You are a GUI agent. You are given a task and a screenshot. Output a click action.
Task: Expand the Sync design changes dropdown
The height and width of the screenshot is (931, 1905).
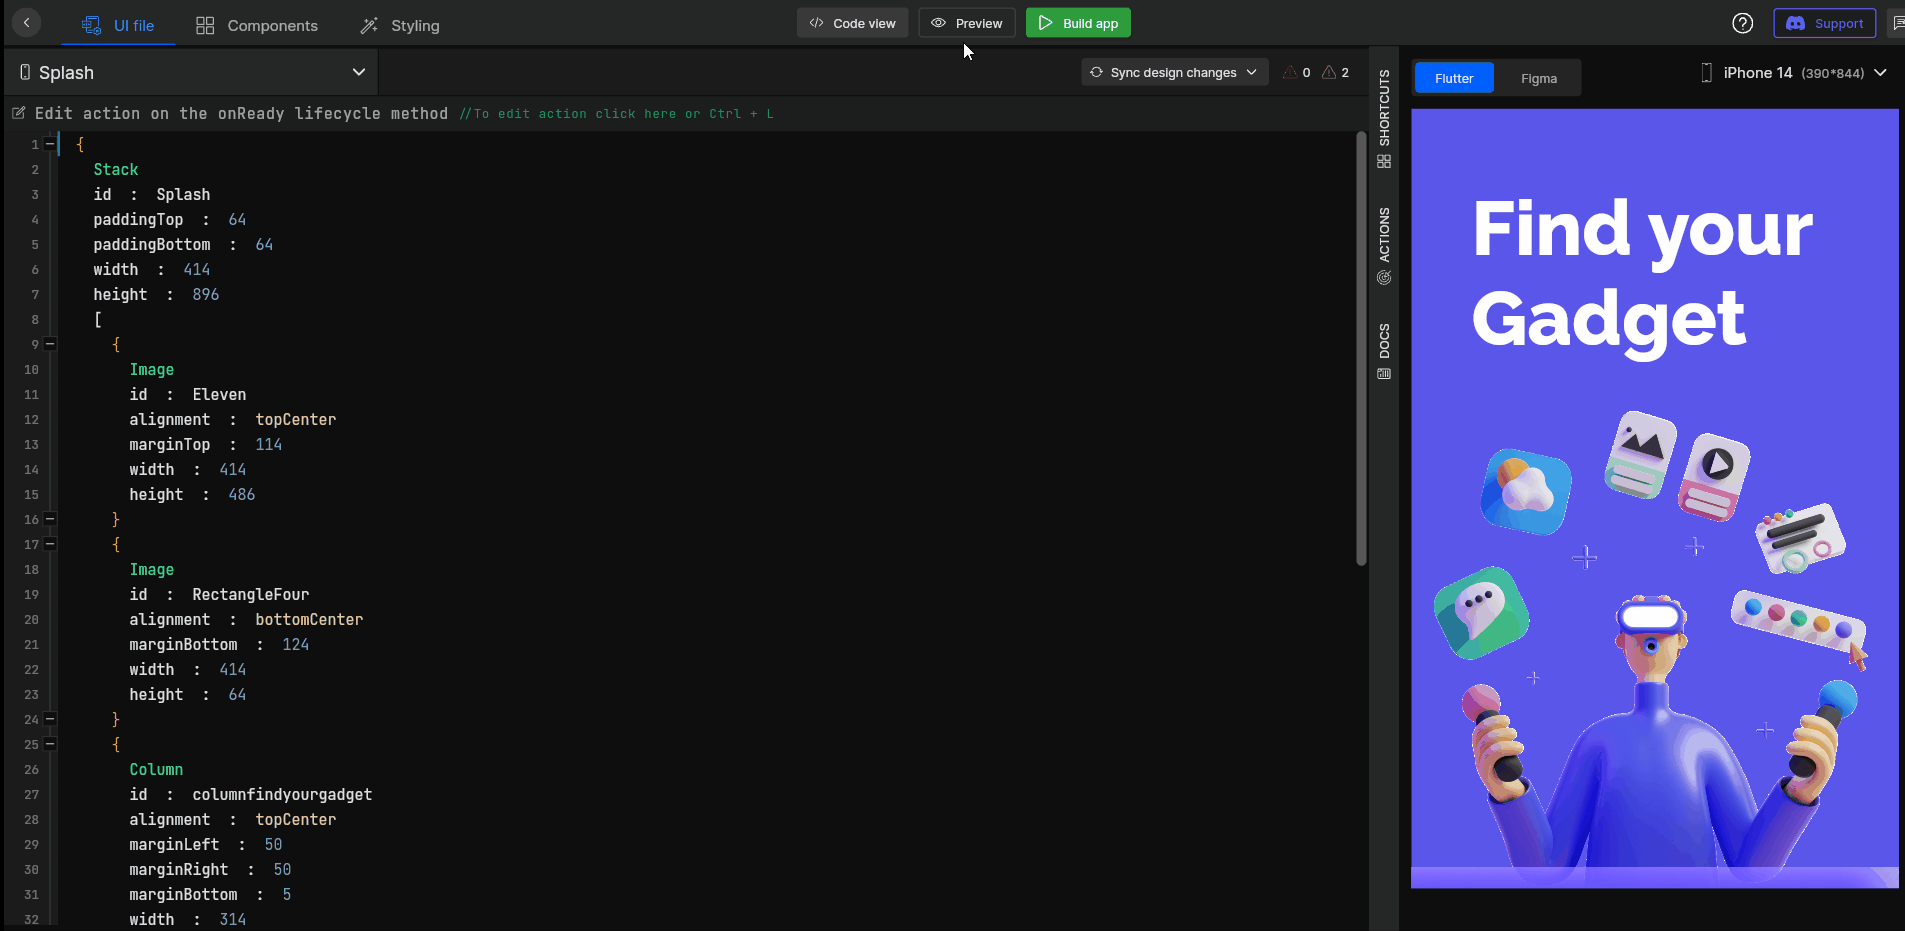1253,72
